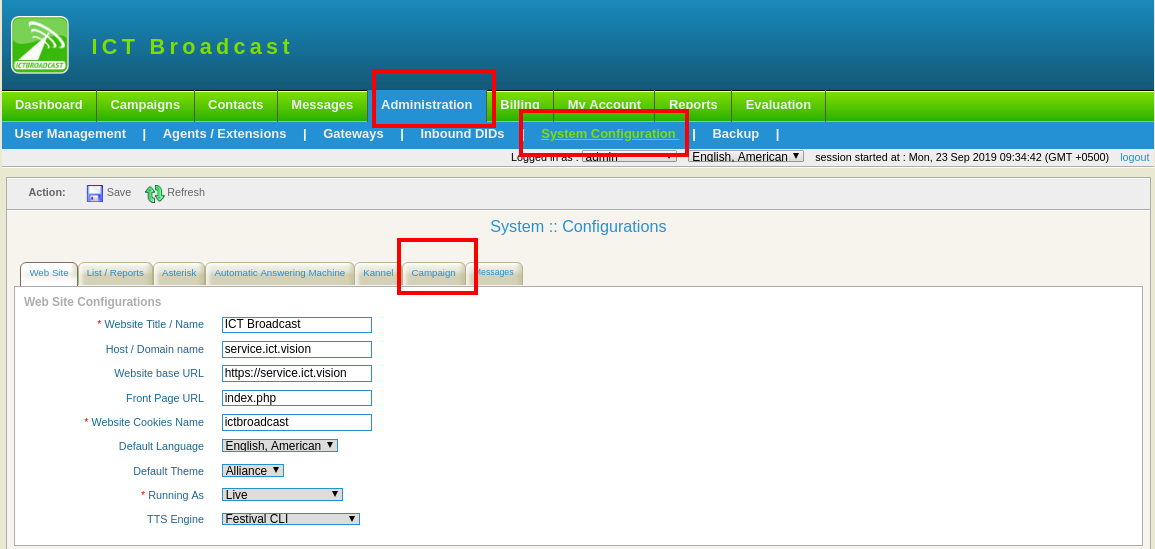Image resolution: width=1155 pixels, height=549 pixels.
Task: Click the Save floppy disk icon
Action: pos(94,193)
